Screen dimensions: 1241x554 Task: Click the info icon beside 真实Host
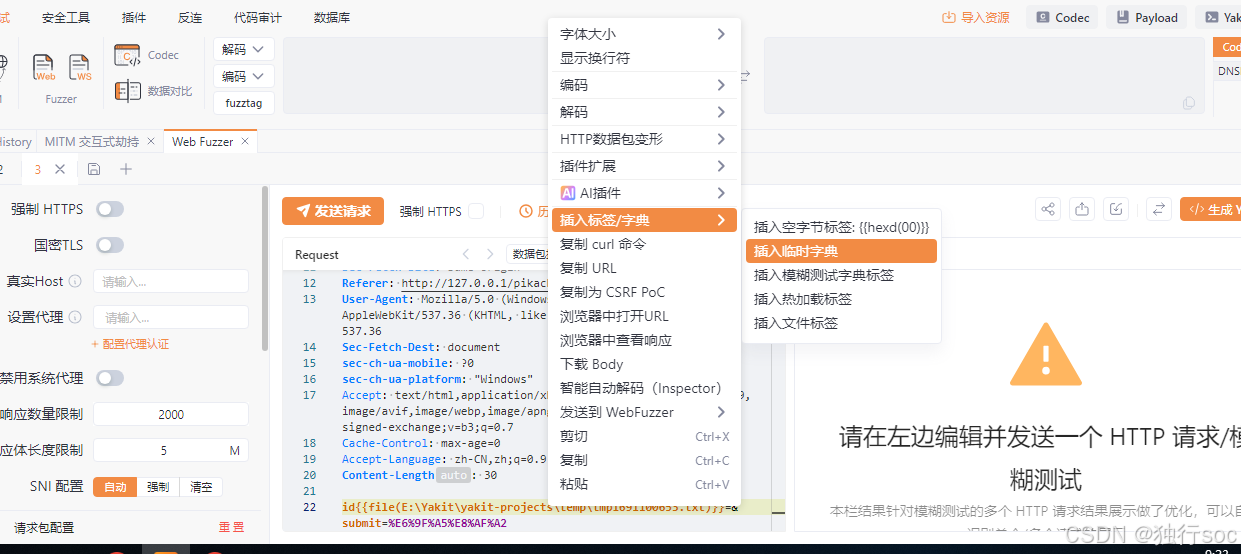(x=75, y=281)
